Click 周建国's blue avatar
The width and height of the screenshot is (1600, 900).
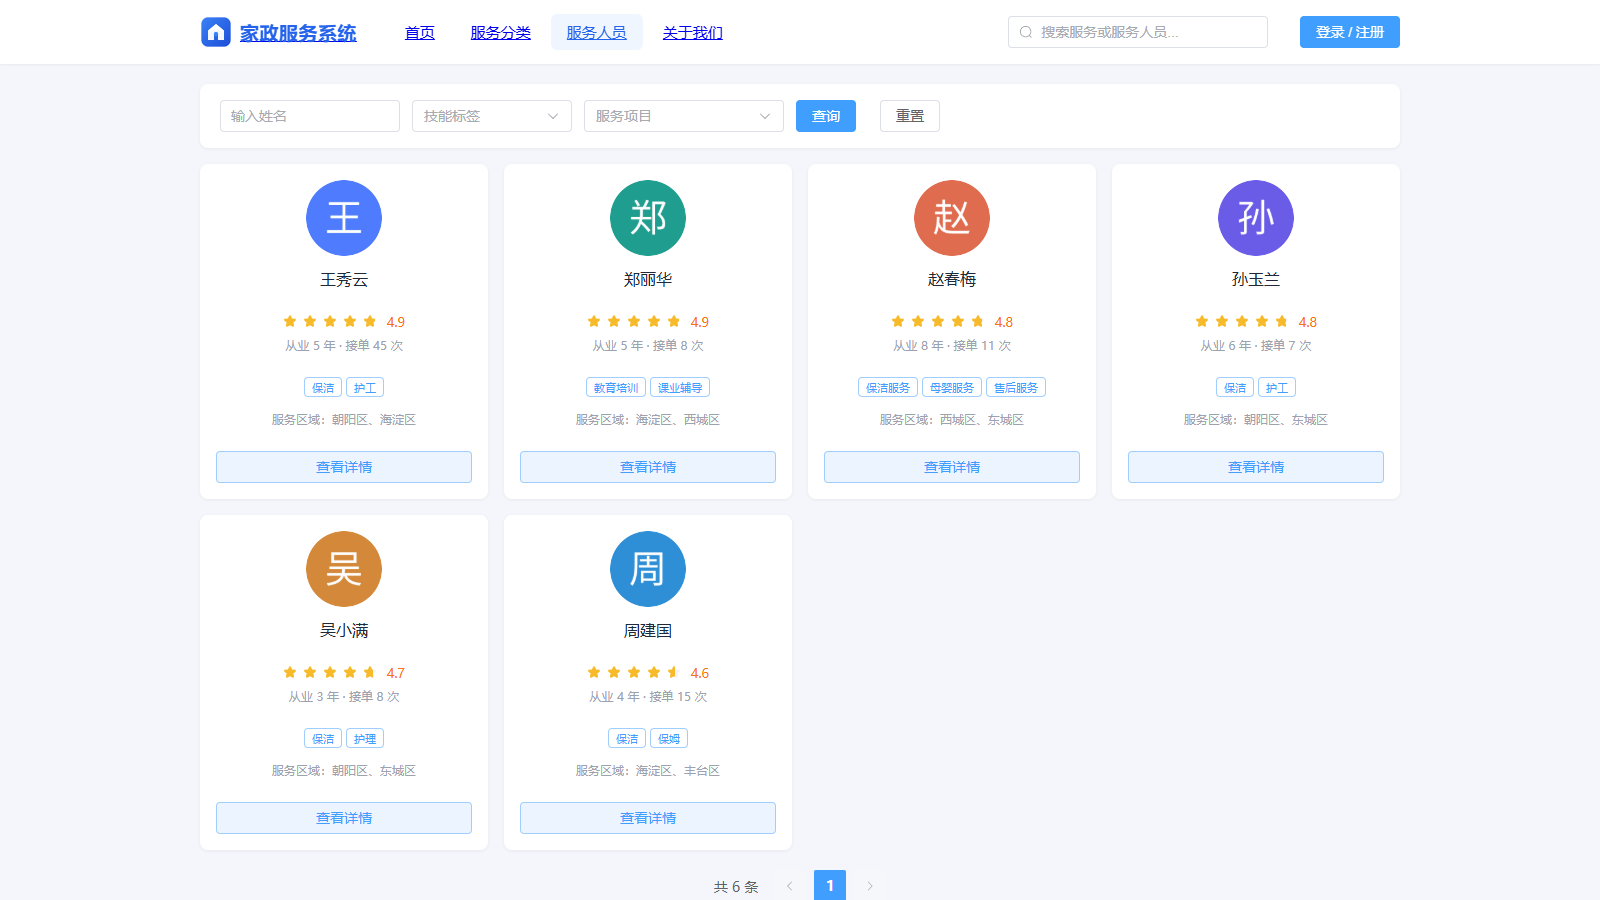(648, 569)
